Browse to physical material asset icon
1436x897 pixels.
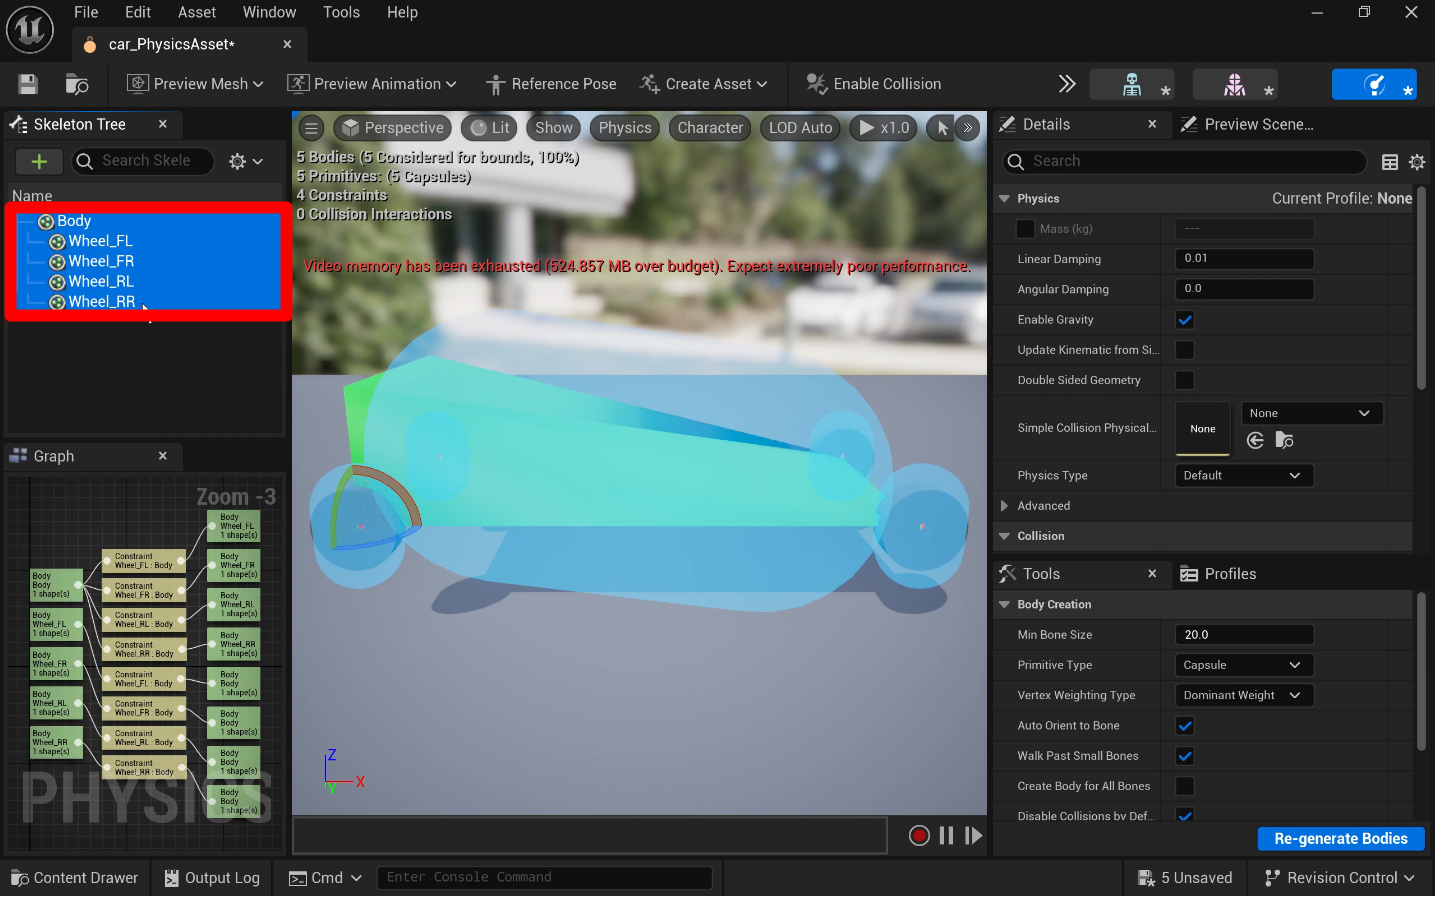(x=1285, y=440)
